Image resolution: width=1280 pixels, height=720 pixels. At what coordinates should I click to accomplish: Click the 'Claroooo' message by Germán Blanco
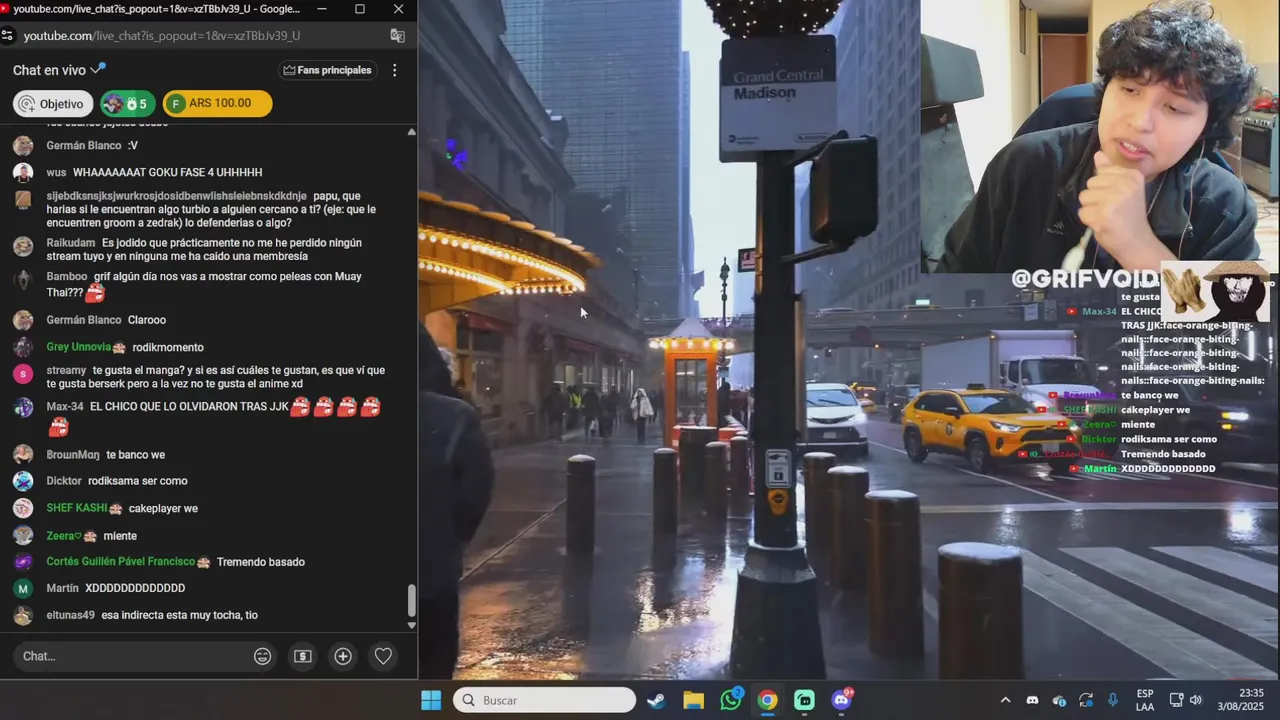tap(147, 320)
